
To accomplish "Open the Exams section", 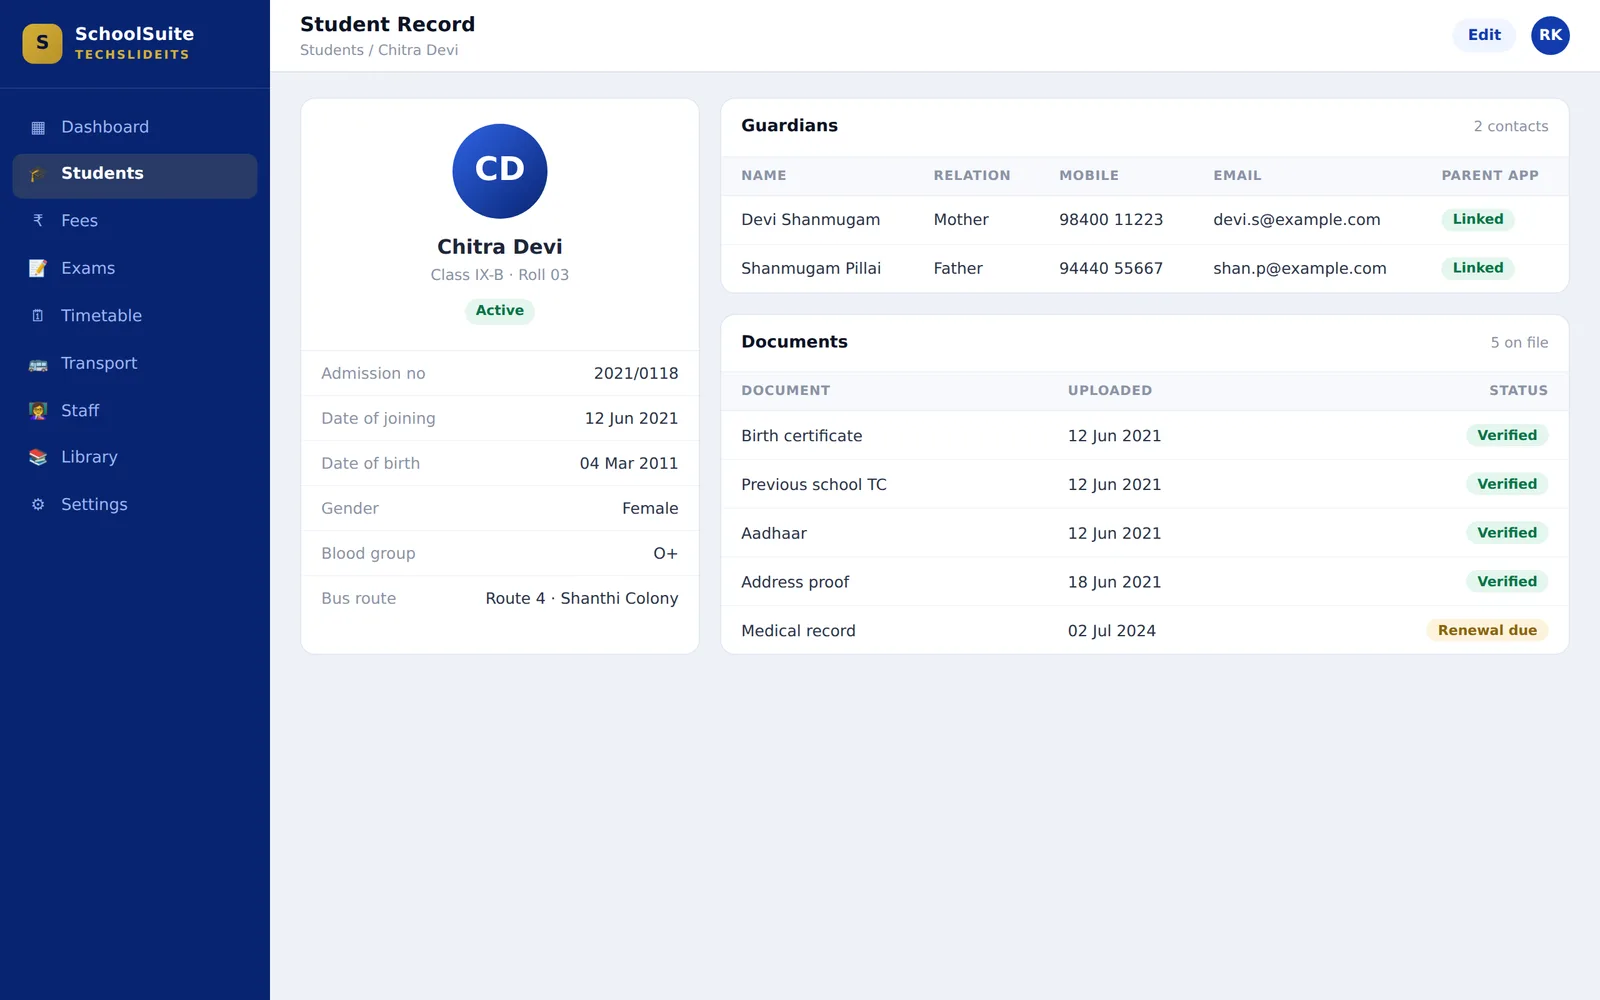I will pos(135,268).
